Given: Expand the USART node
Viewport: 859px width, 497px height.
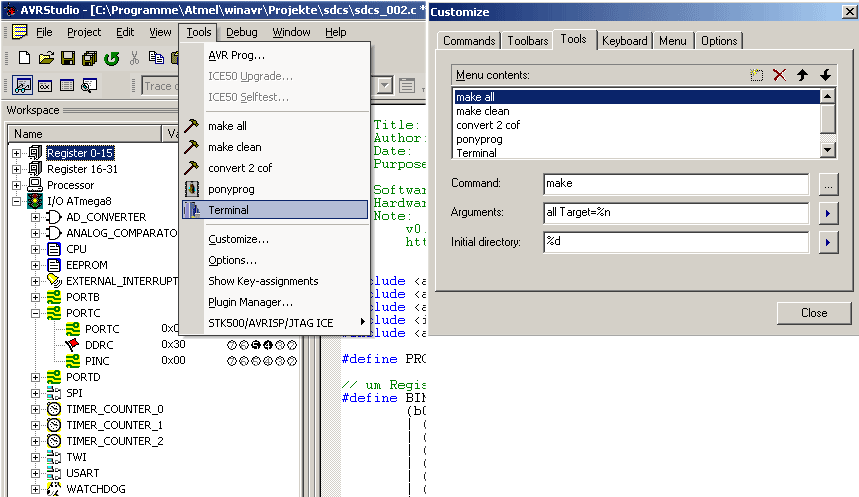Looking at the screenshot, I should coord(35,473).
